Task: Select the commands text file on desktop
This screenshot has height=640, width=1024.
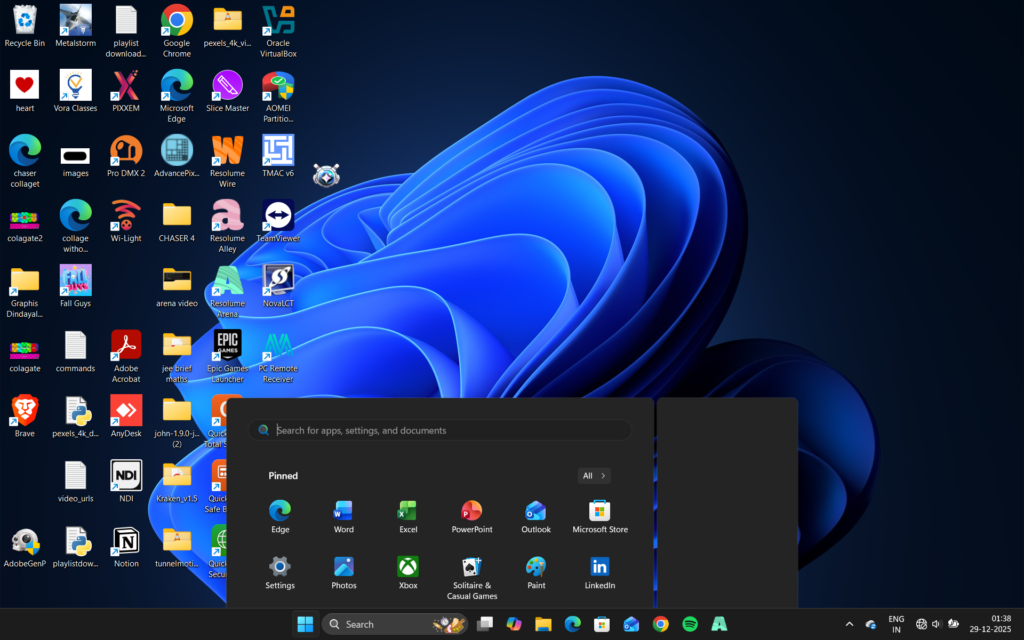Action: (75, 353)
